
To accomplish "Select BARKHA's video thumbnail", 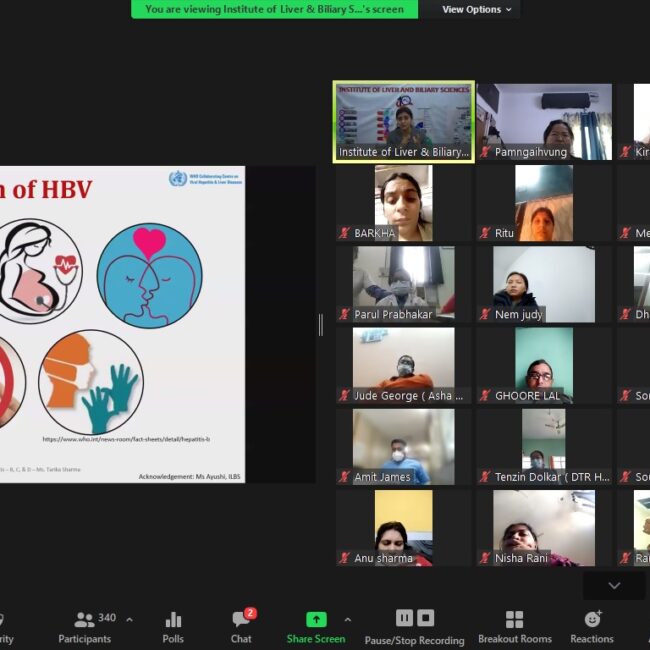I will pyautogui.click(x=403, y=202).
